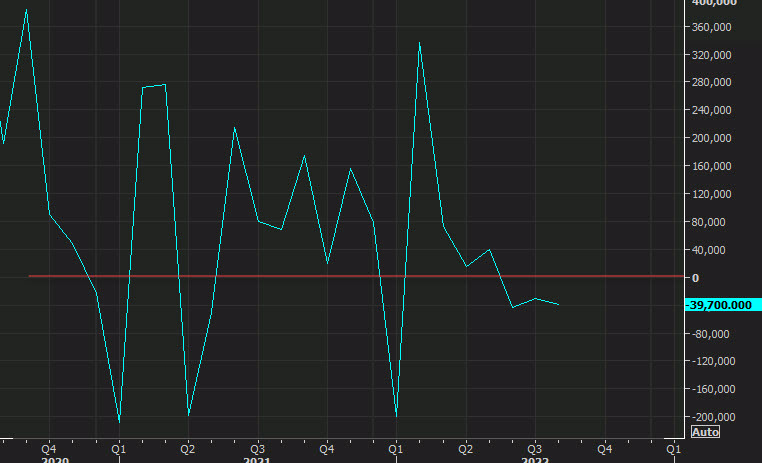Select the Q4 marker above 2020

point(48,448)
